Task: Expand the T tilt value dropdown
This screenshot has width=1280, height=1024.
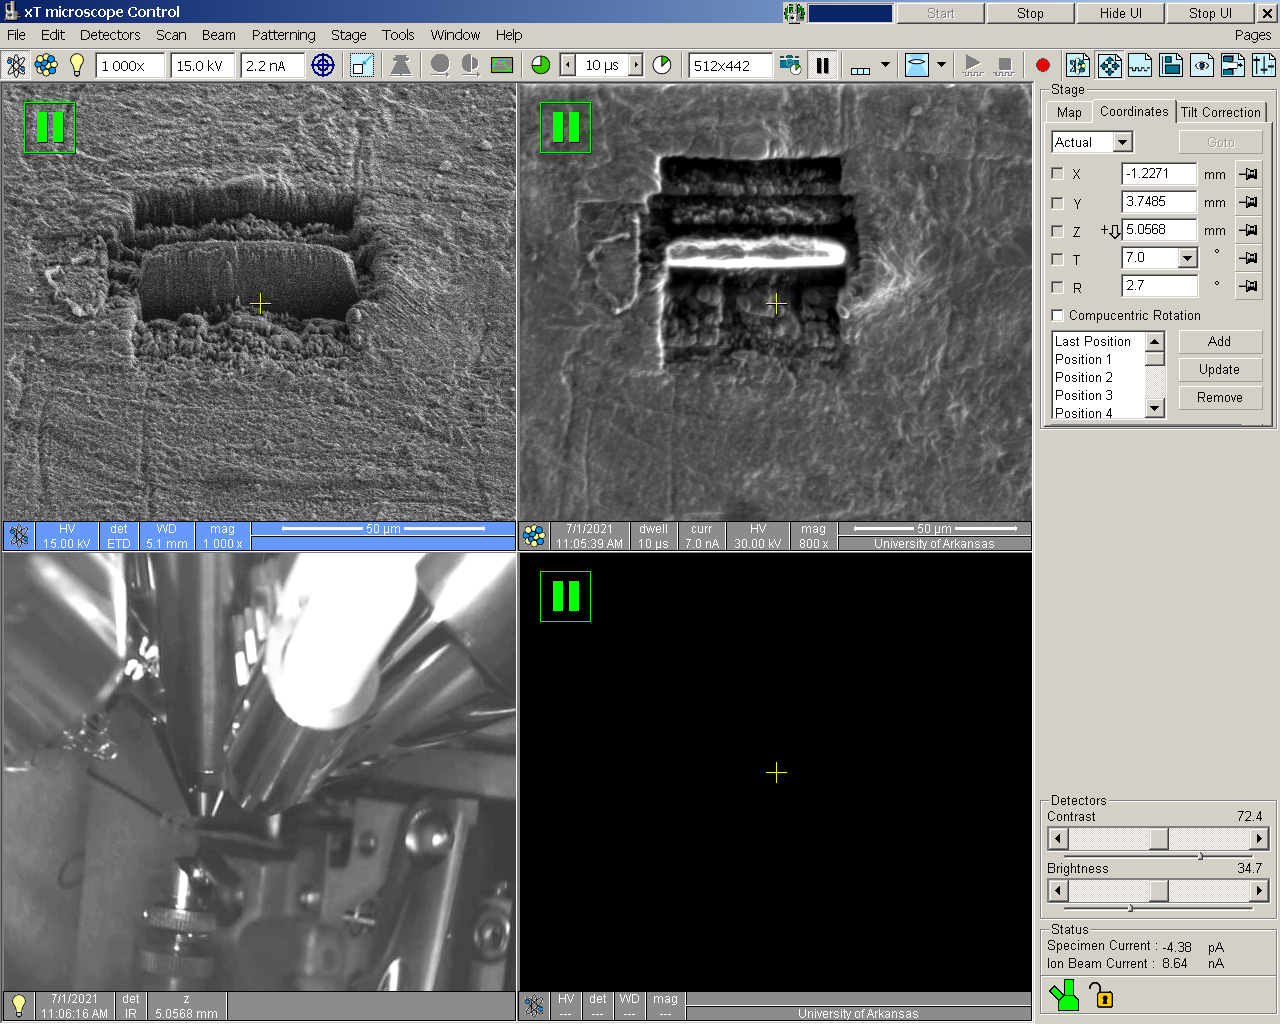Action: point(1187,258)
